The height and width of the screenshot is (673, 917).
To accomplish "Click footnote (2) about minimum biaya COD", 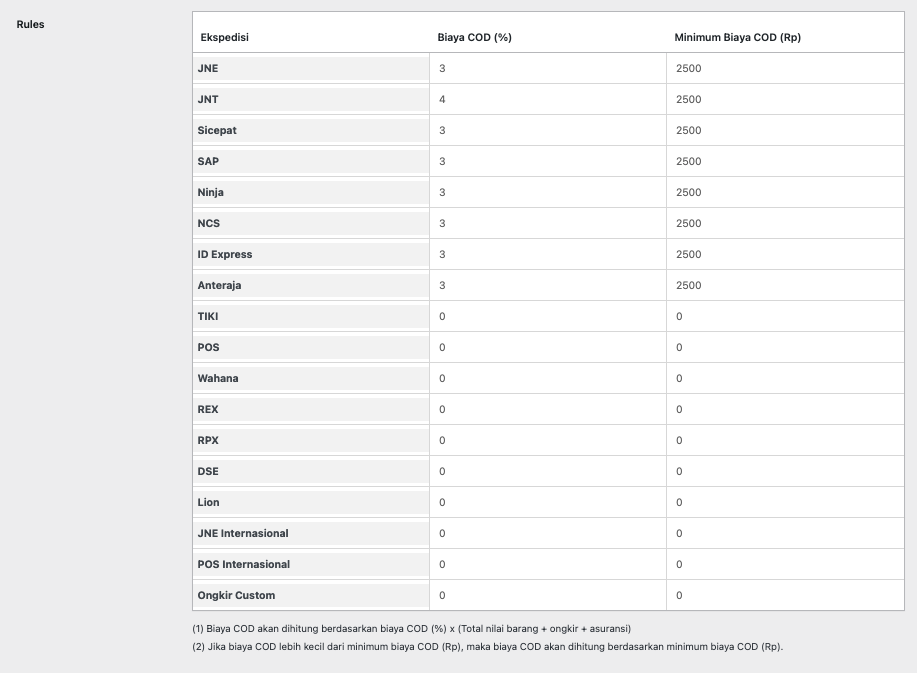I will [487, 647].
